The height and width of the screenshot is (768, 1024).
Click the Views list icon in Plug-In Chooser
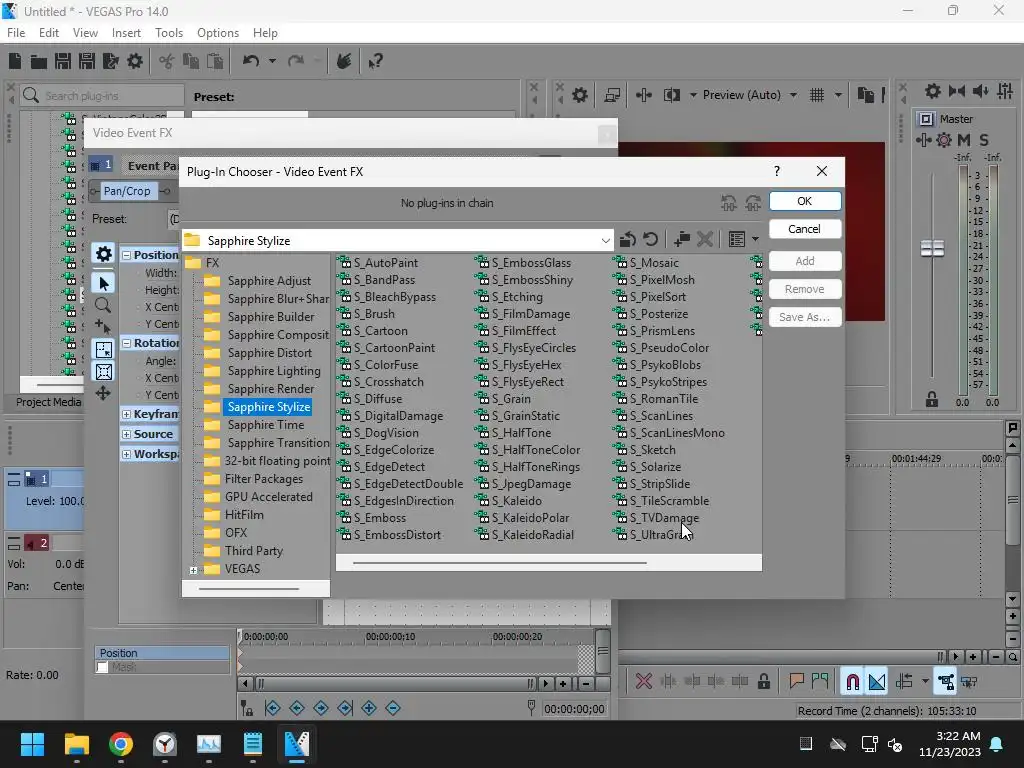point(737,240)
